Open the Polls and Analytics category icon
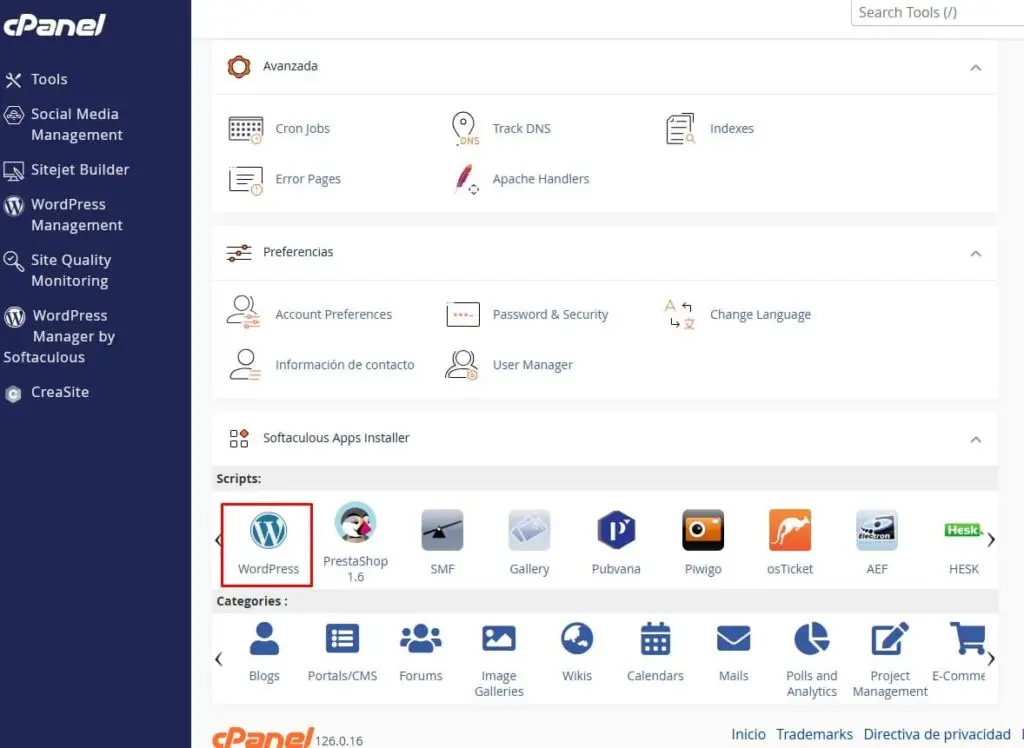This screenshot has width=1024, height=748. [812, 639]
